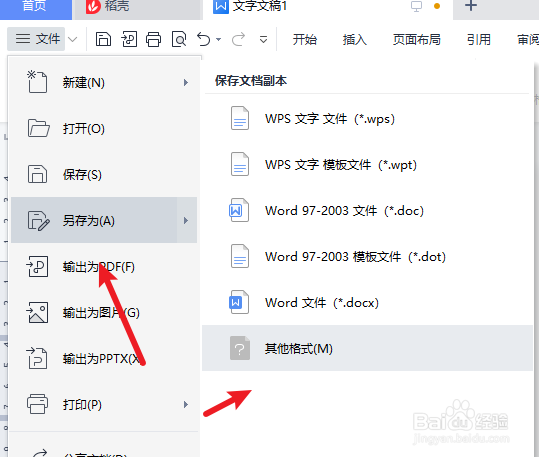The width and height of the screenshot is (539, 457).
Task: Select 另存为(A) menu entry
Action: pyautogui.click(x=104, y=220)
